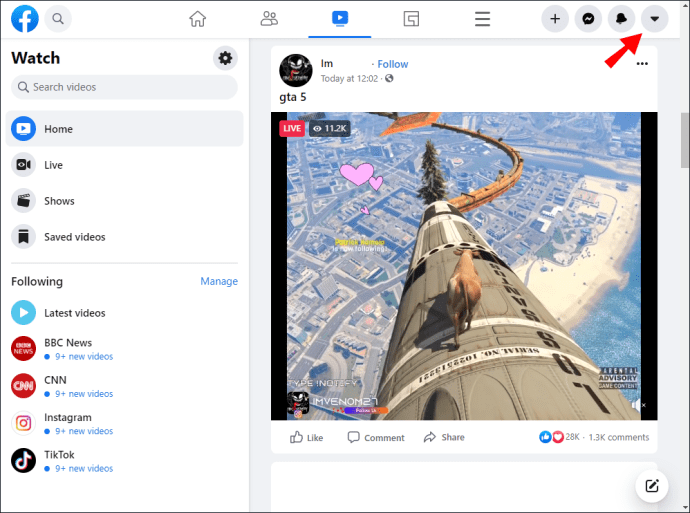Click the Shows clapperboard icon
Viewport: 690px width, 513px height.
[x=23, y=201]
